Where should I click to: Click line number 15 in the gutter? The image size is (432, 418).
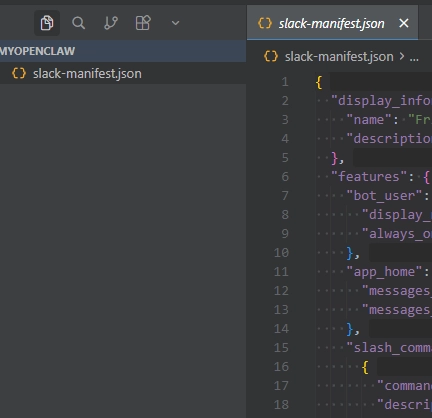pyautogui.click(x=281, y=348)
